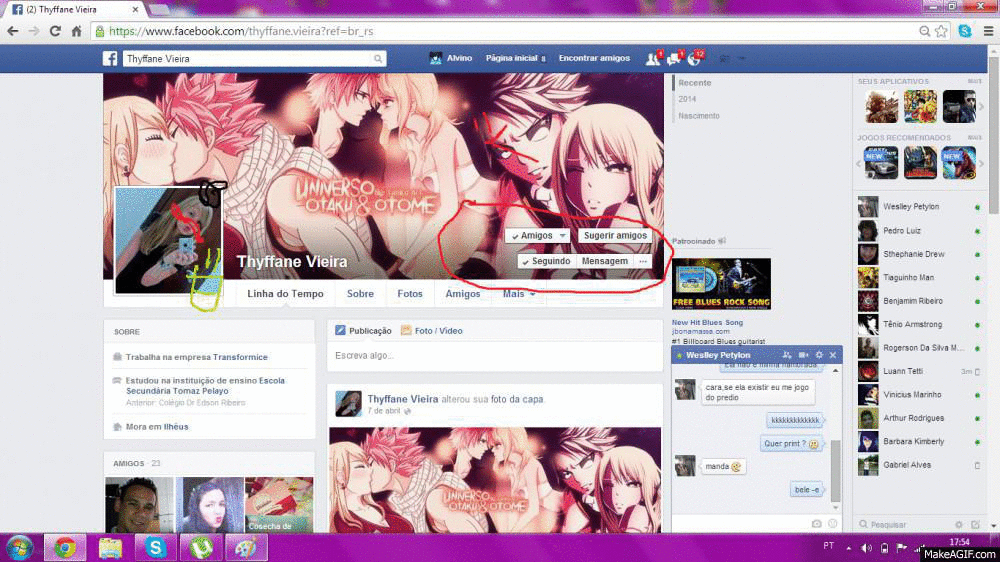Switch to the Sobre tab
The height and width of the screenshot is (562, 1000).
(360, 294)
